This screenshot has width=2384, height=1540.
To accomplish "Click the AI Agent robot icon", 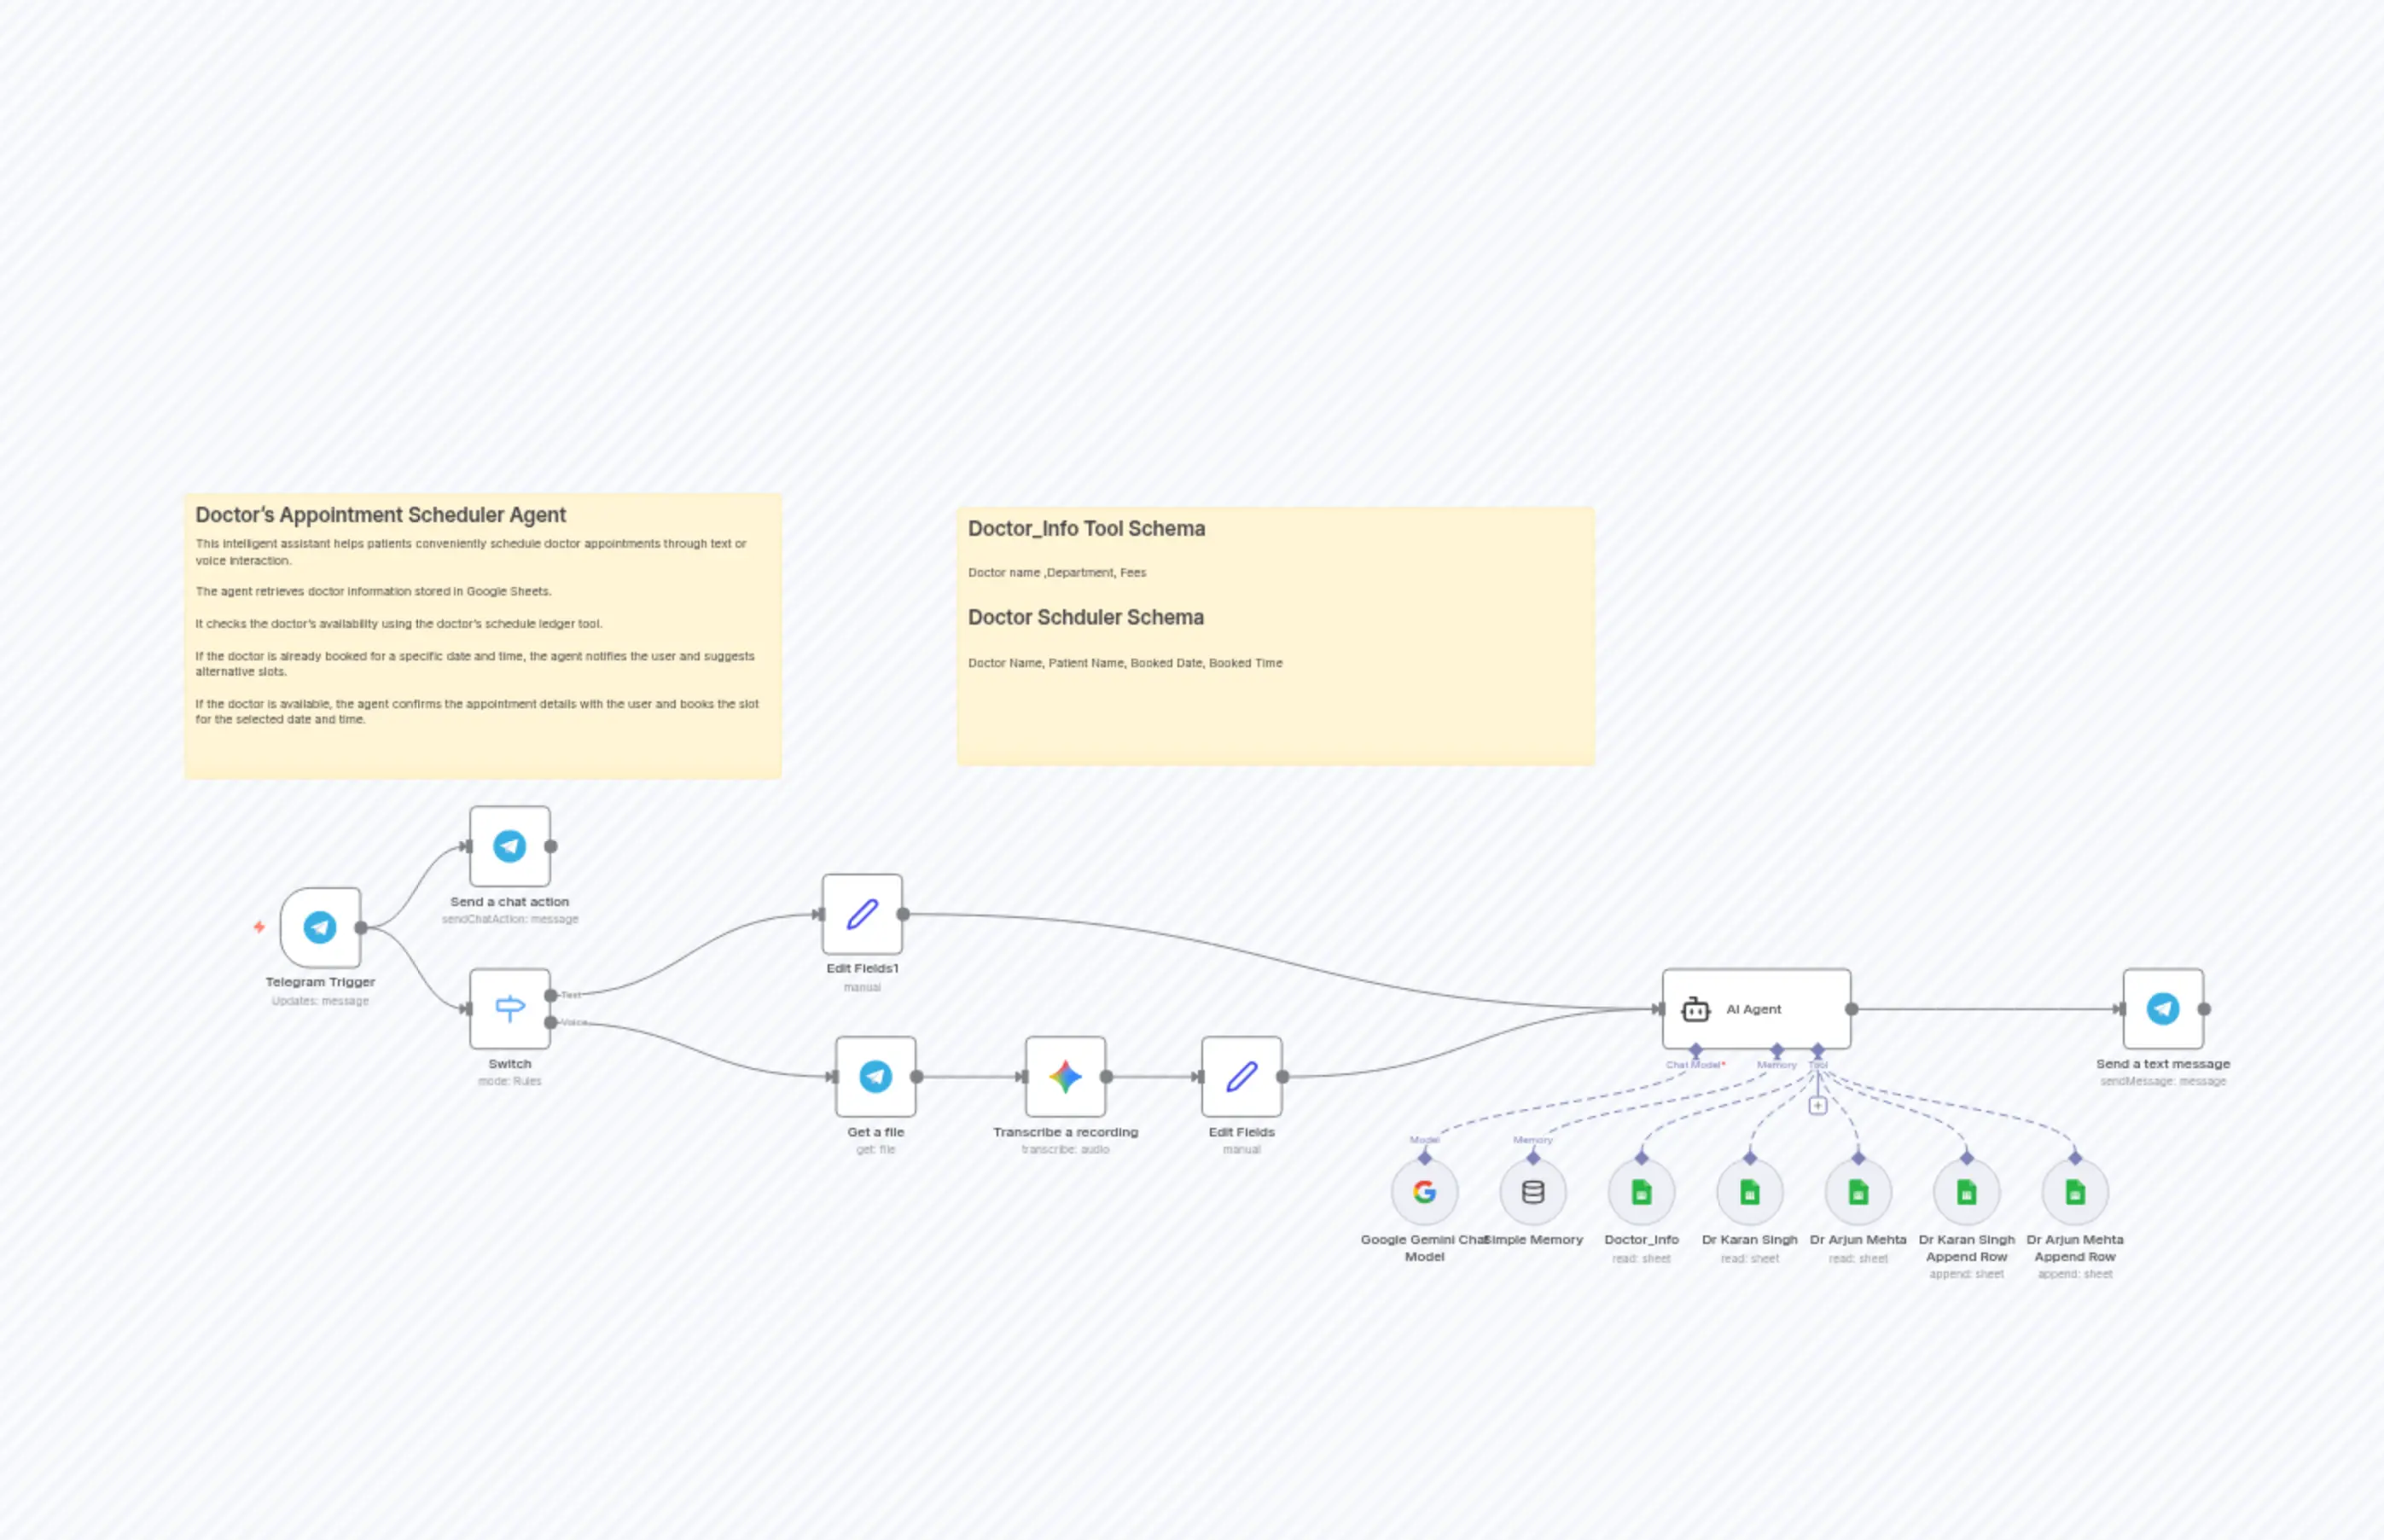I will point(1697,1010).
